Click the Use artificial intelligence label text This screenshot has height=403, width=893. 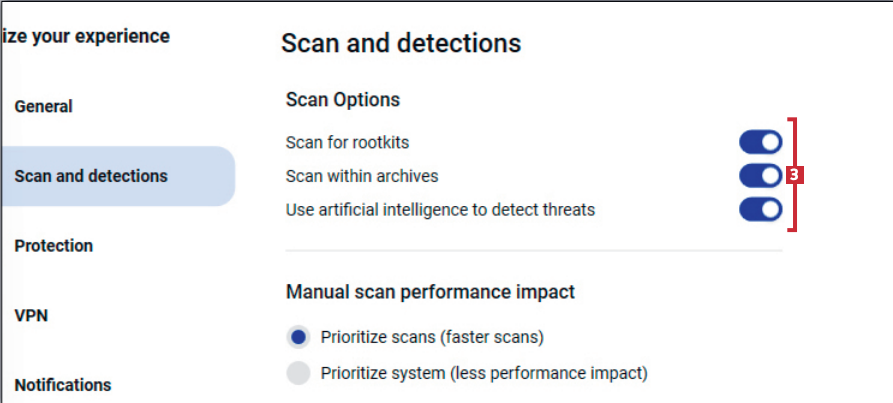(x=440, y=210)
